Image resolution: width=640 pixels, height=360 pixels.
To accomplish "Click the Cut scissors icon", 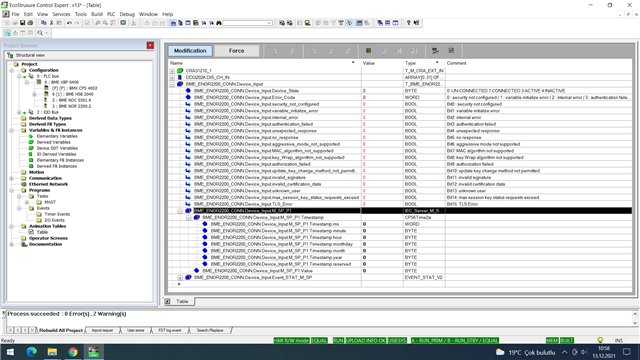I will click(x=51, y=23).
